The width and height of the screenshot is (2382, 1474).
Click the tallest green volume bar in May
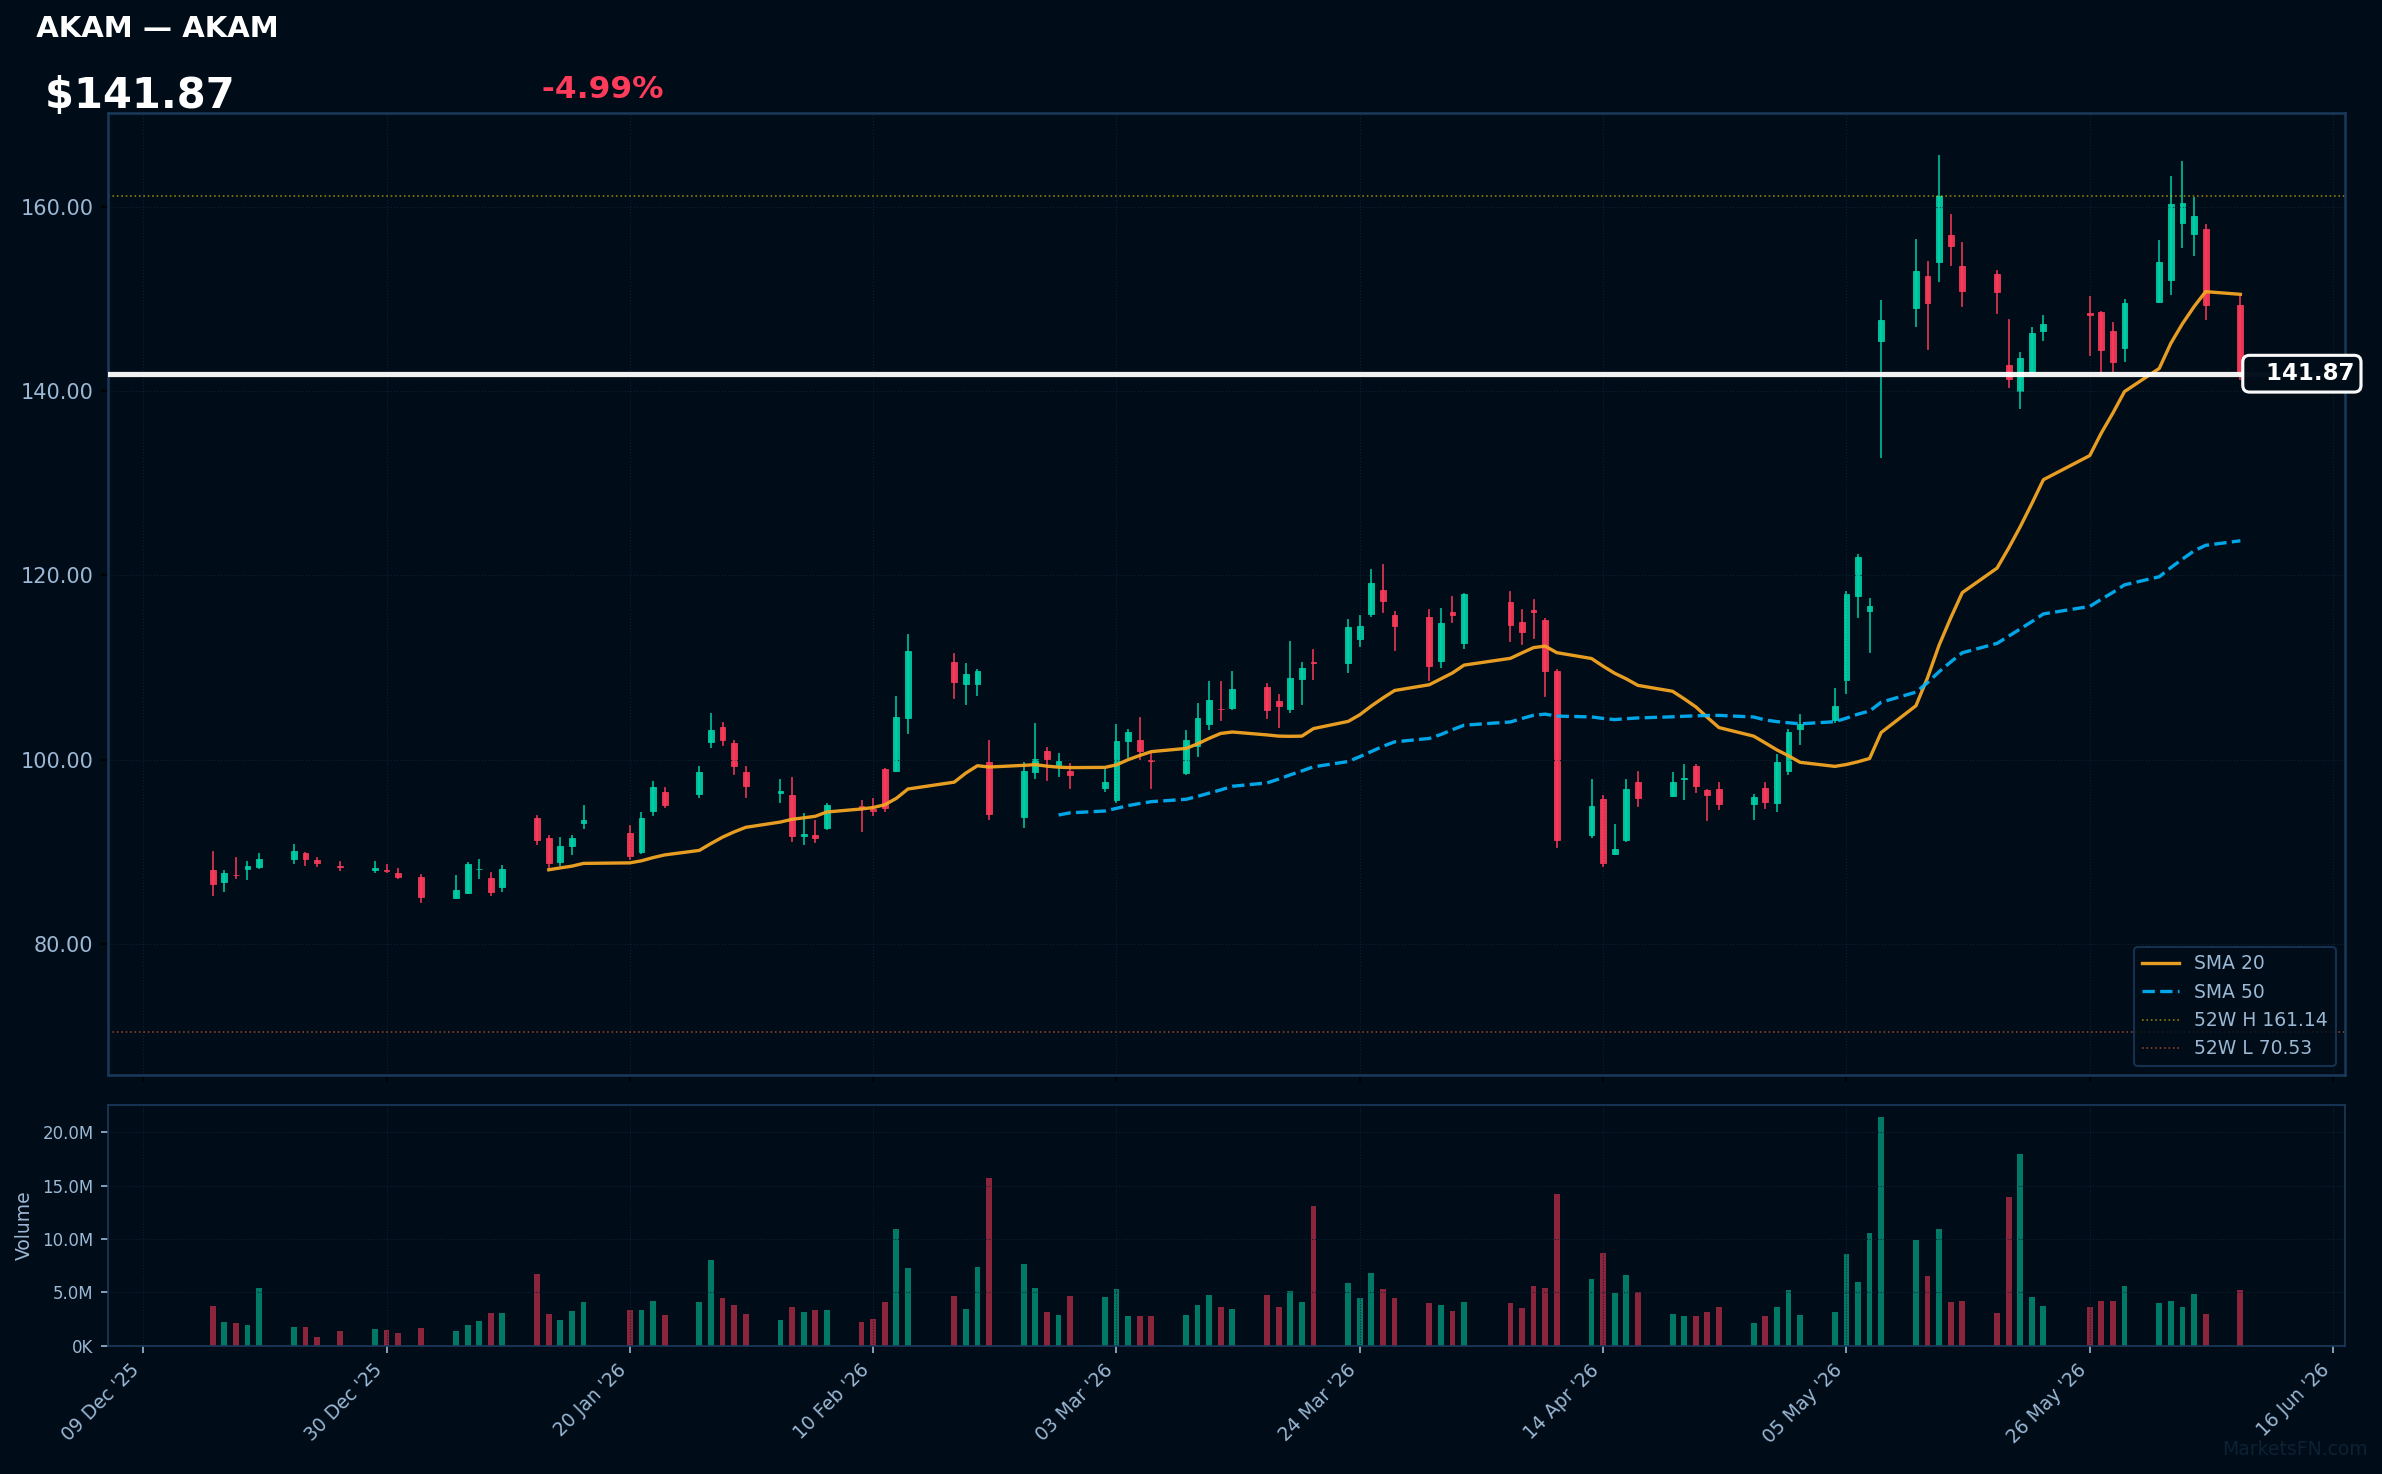(x=1881, y=1231)
